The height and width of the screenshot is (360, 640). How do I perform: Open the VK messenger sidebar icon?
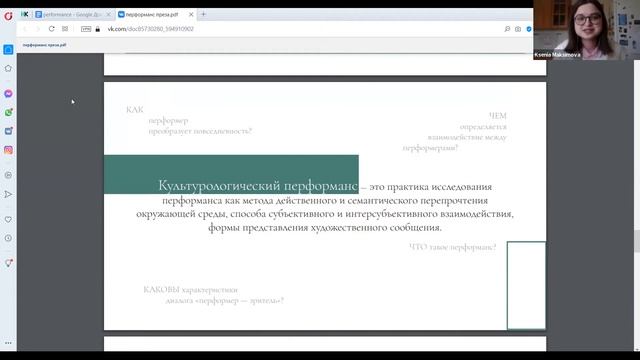click(8, 131)
